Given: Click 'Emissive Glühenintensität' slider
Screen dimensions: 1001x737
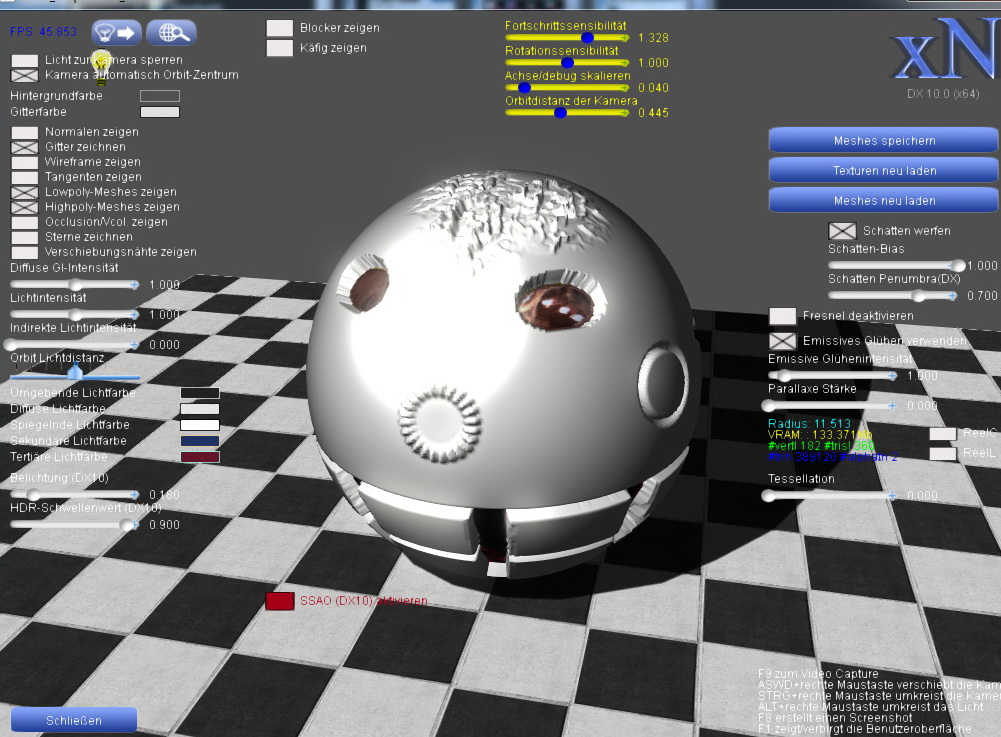Looking at the screenshot, I should click(832, 376).
